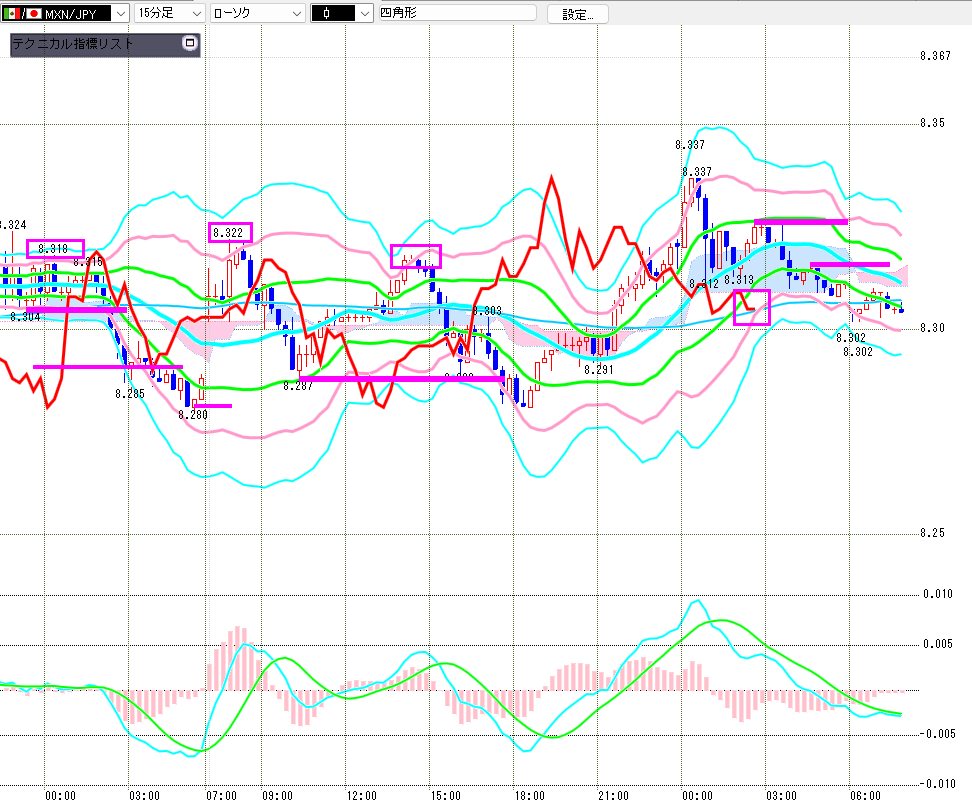Viewport: 972px width, 806px height.
Task: Select the short magenta line beneath 8.280
Action: tap(212, 405)
